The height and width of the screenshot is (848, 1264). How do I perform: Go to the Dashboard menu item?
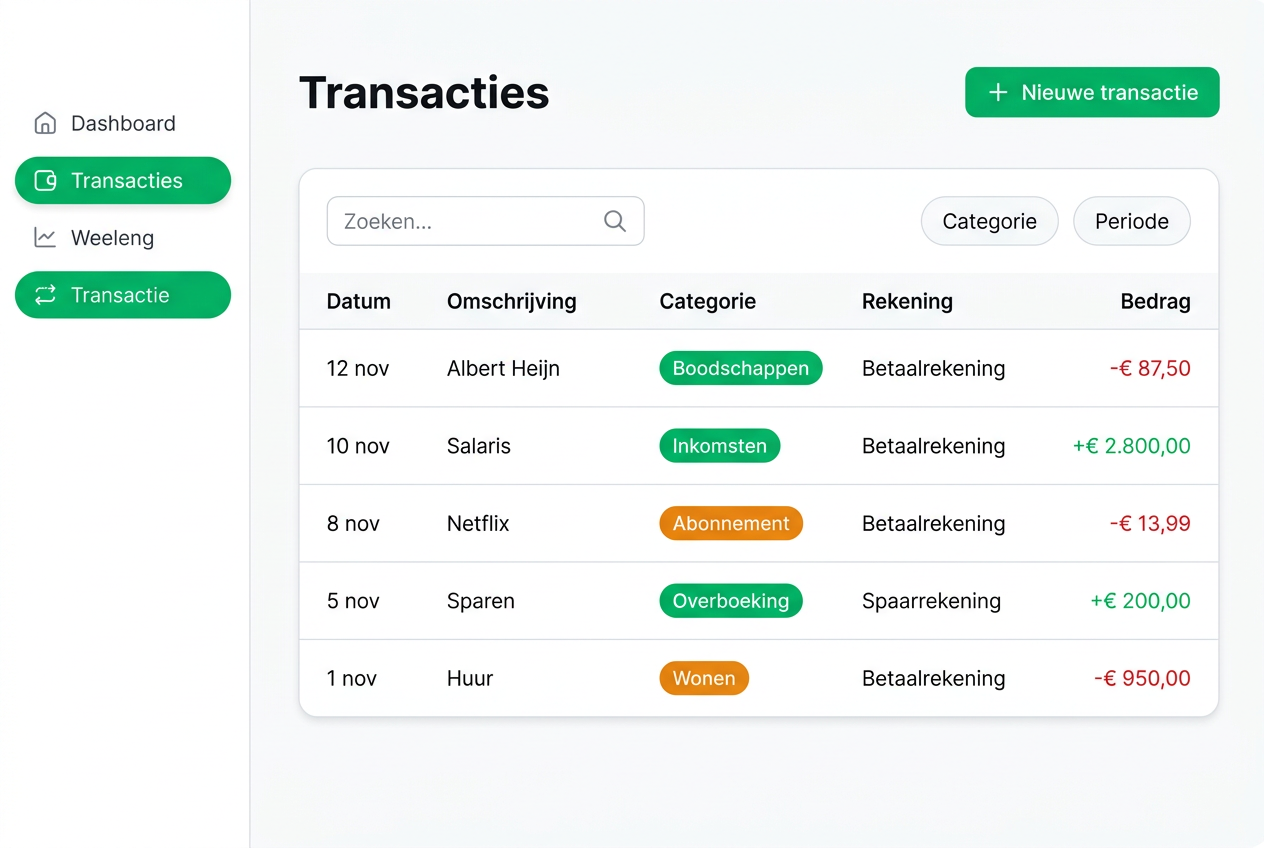(123, 123)
